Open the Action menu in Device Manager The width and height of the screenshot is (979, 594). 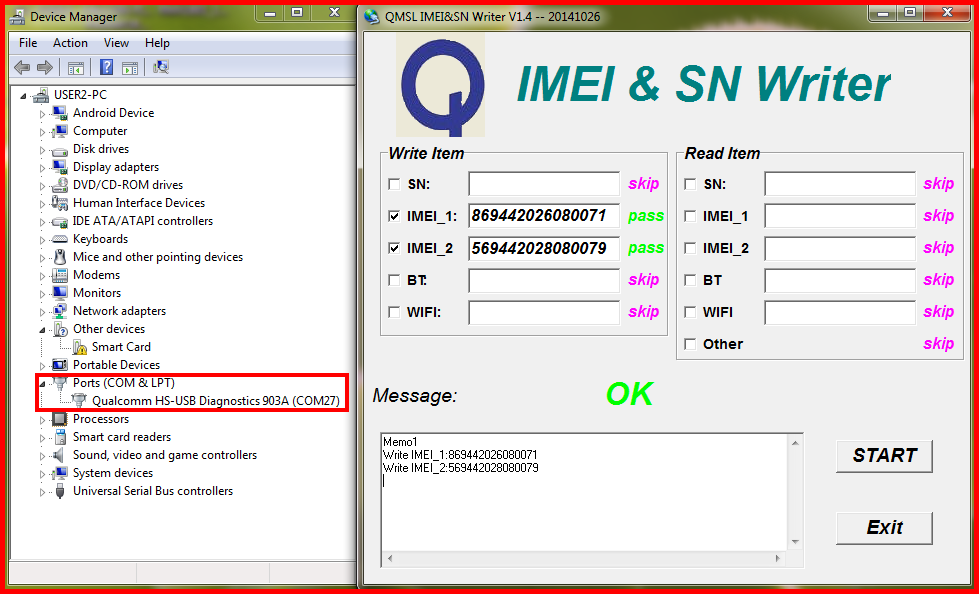click(70, 43)
